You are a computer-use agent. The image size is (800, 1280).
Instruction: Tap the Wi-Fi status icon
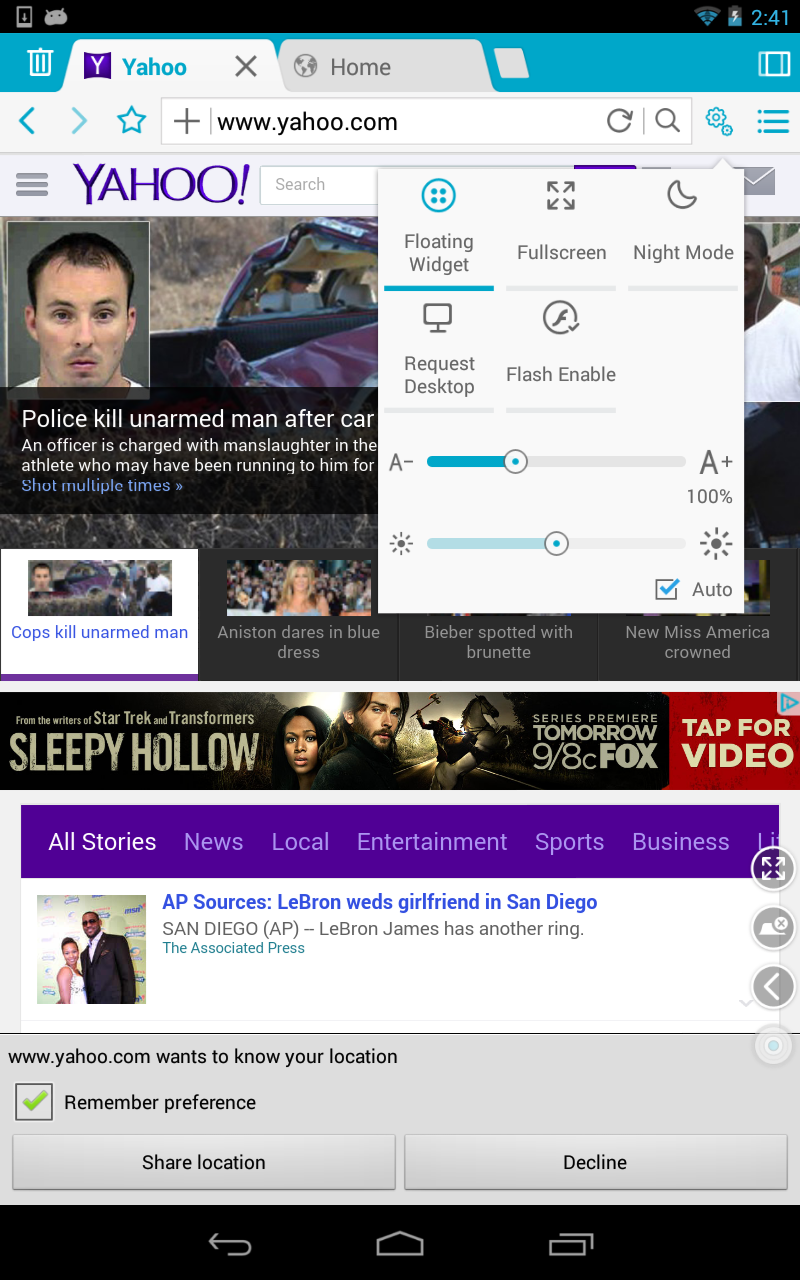click(x=707, y=16)
